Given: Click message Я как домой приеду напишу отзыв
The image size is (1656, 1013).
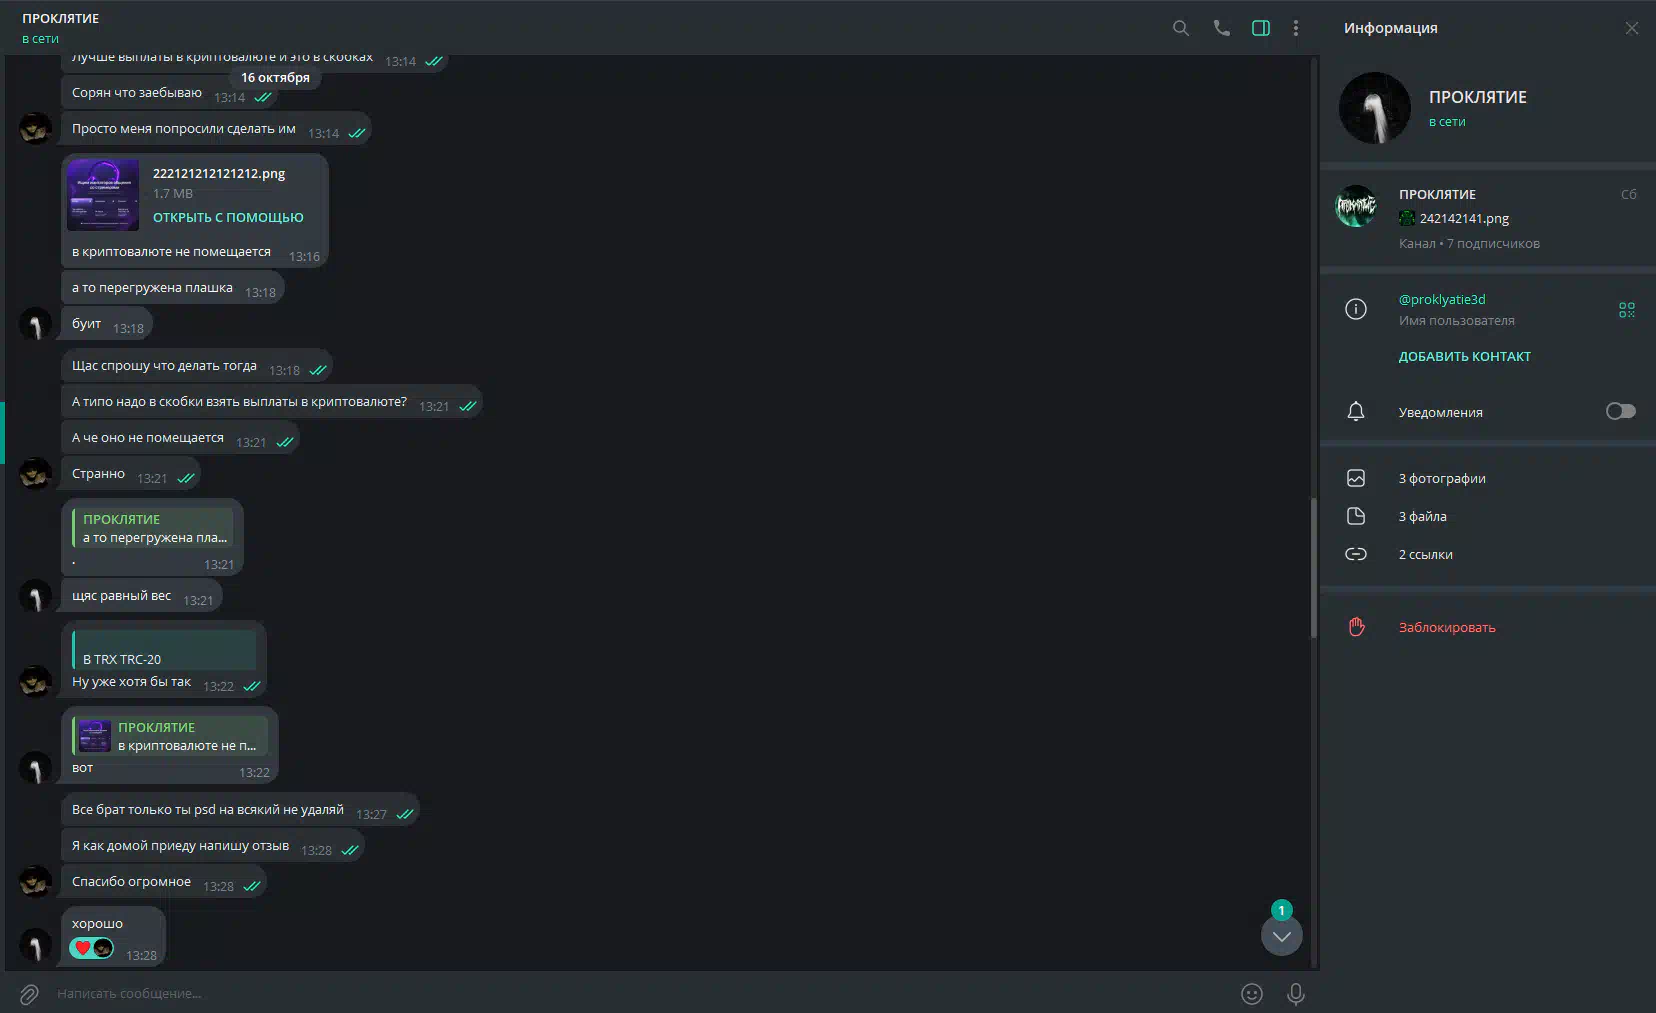Looking at the screenshot, I should (x=212, y=846).
